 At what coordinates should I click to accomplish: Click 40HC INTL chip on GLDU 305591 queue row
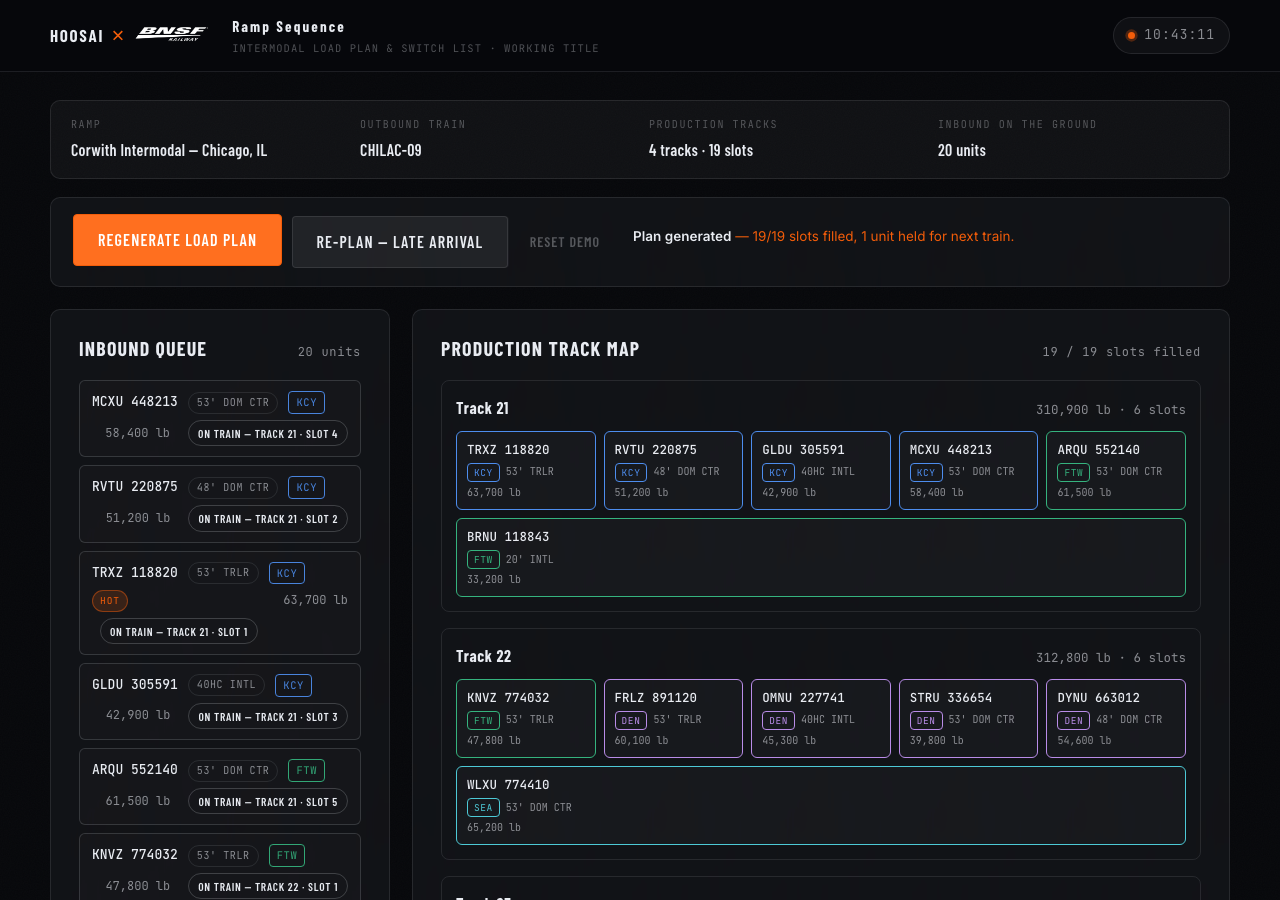226,685
